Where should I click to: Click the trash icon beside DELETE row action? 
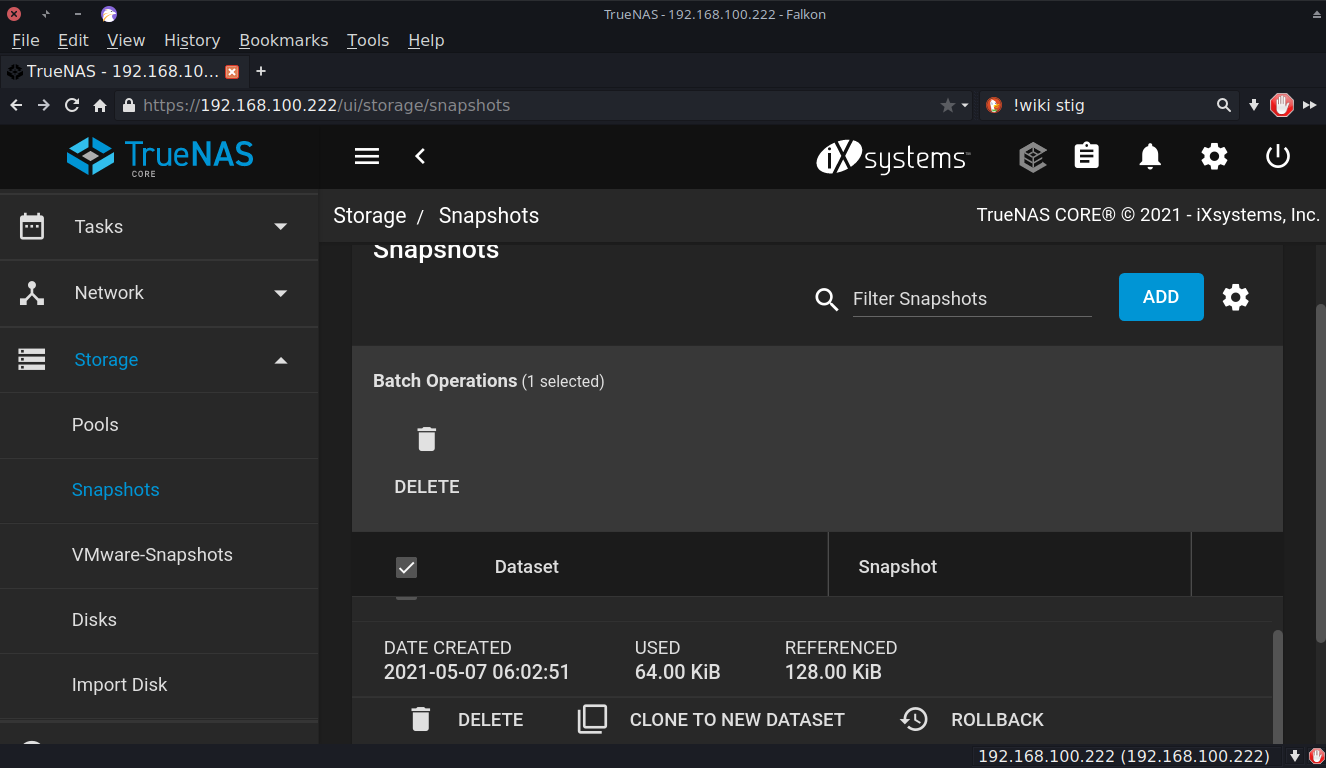pos(421,719)
